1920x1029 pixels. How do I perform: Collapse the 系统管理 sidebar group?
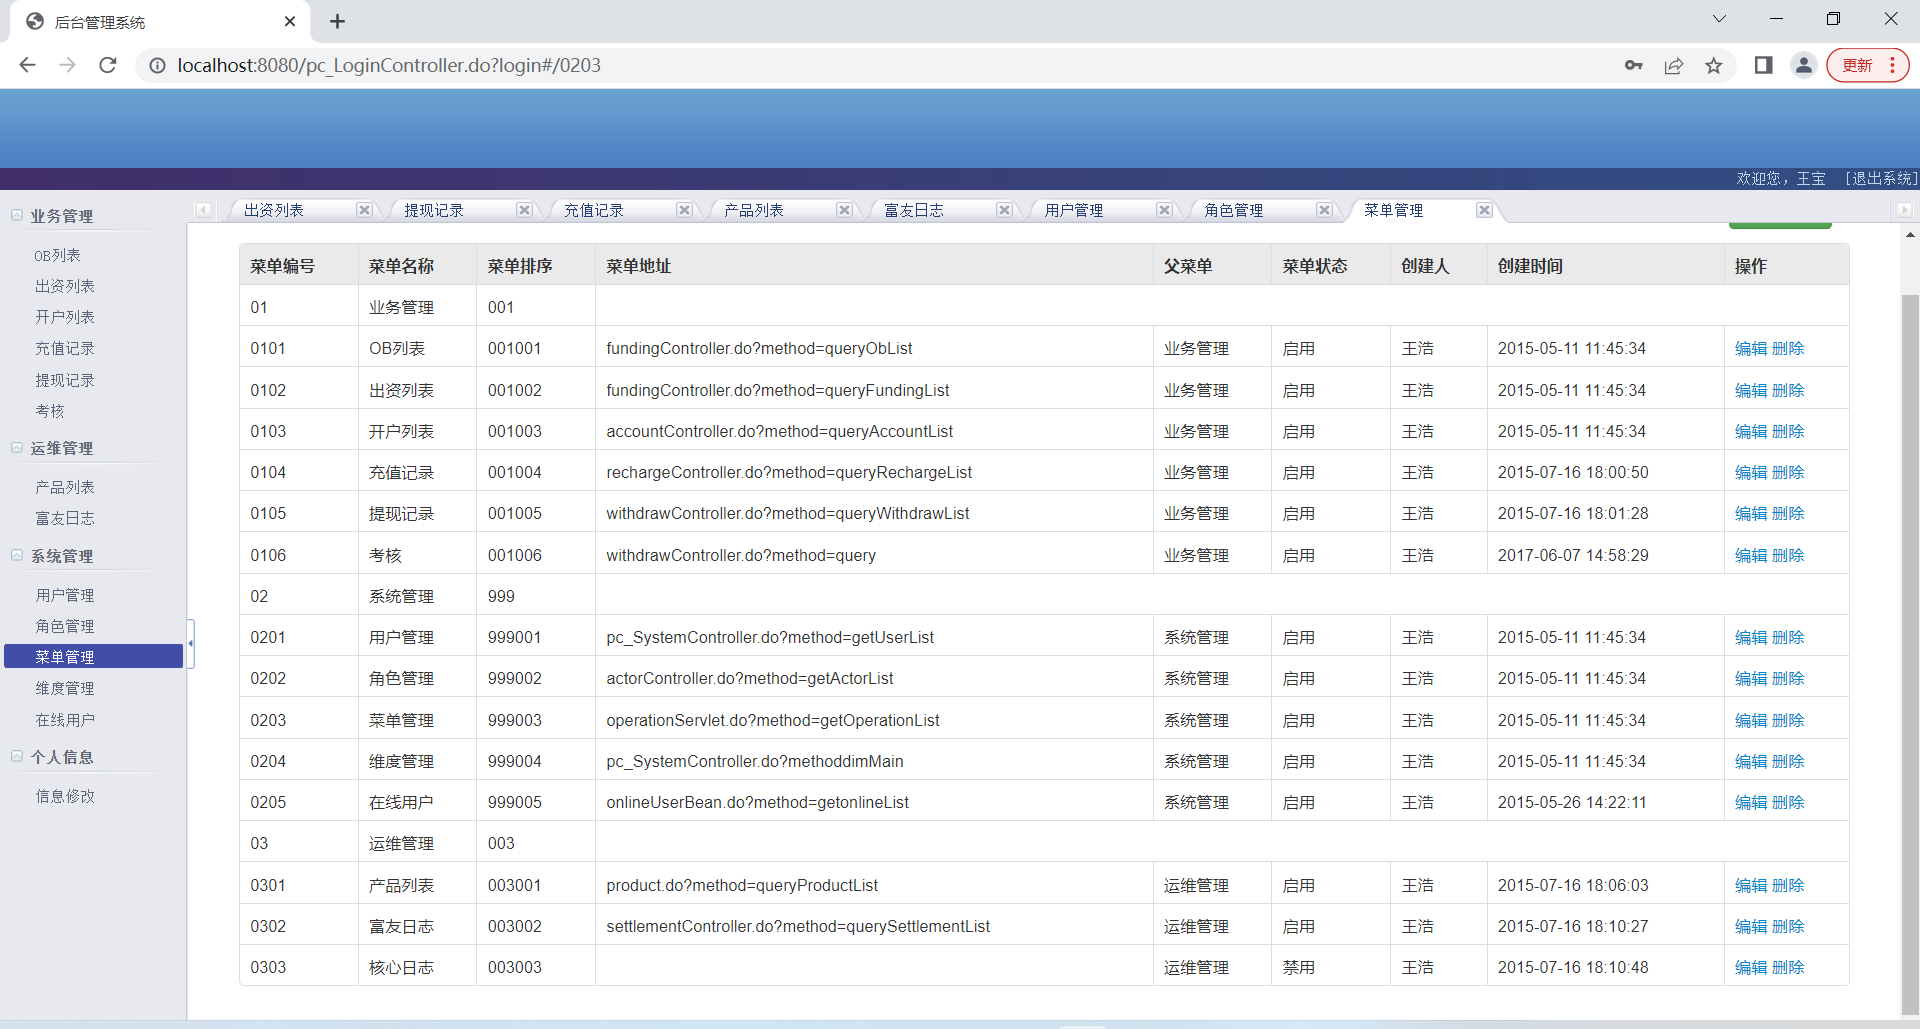tap(17, 555)
